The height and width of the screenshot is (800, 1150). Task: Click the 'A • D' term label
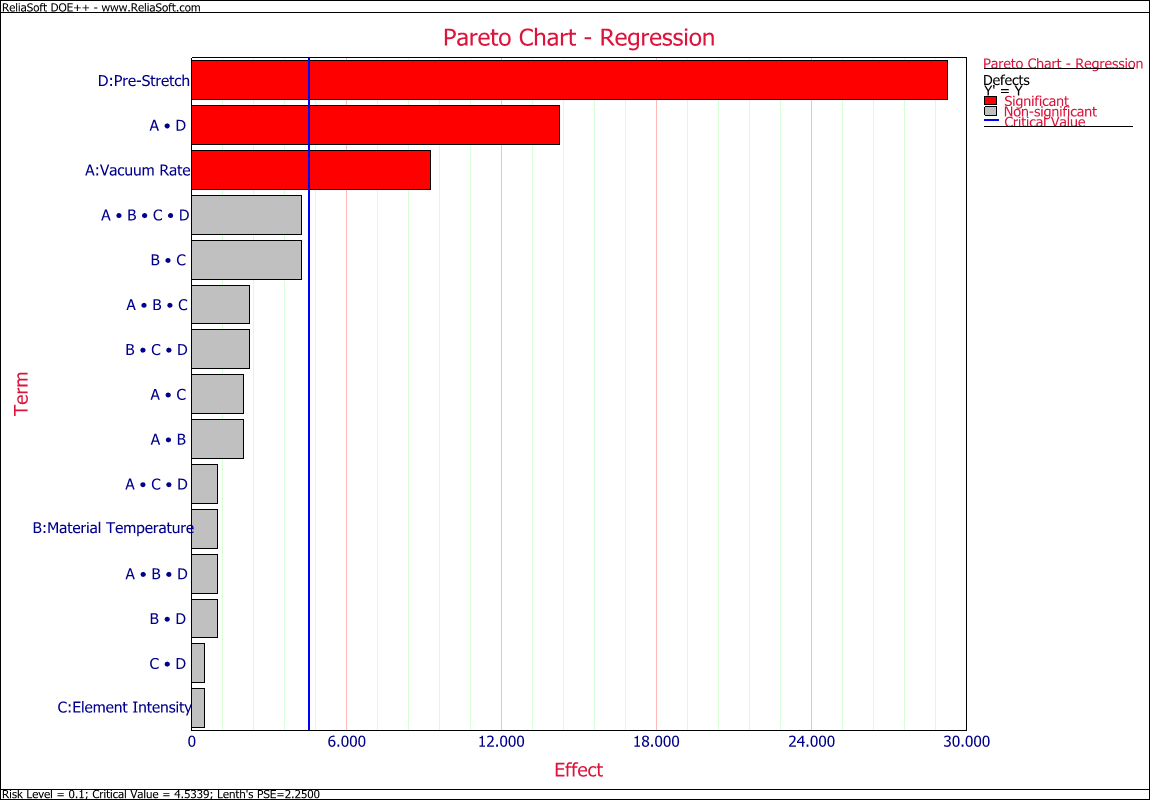pyautogui.click(x=168, y=125)
